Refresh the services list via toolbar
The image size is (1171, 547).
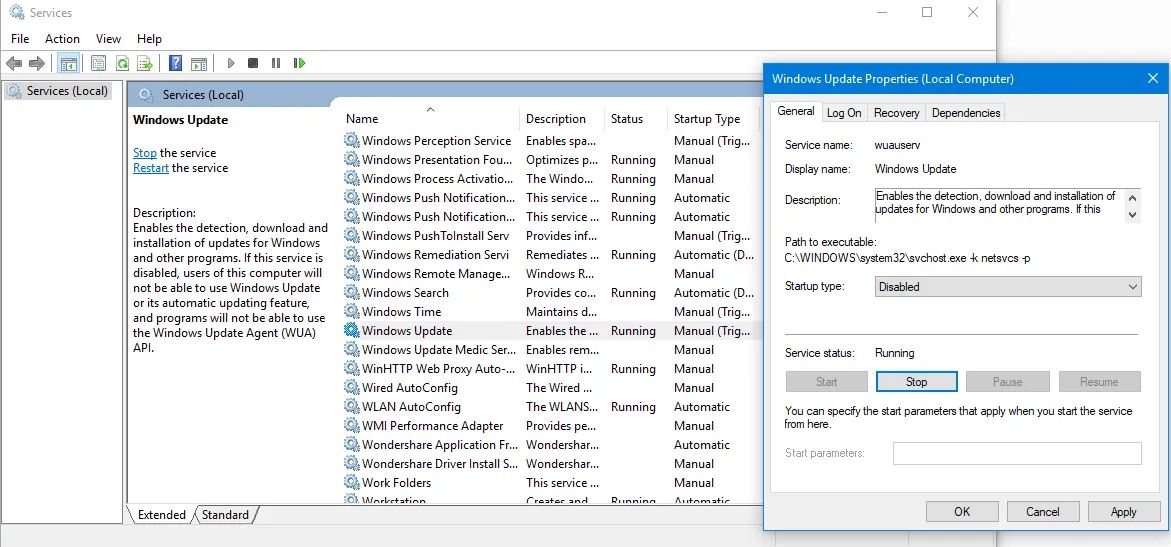(122, 64)
